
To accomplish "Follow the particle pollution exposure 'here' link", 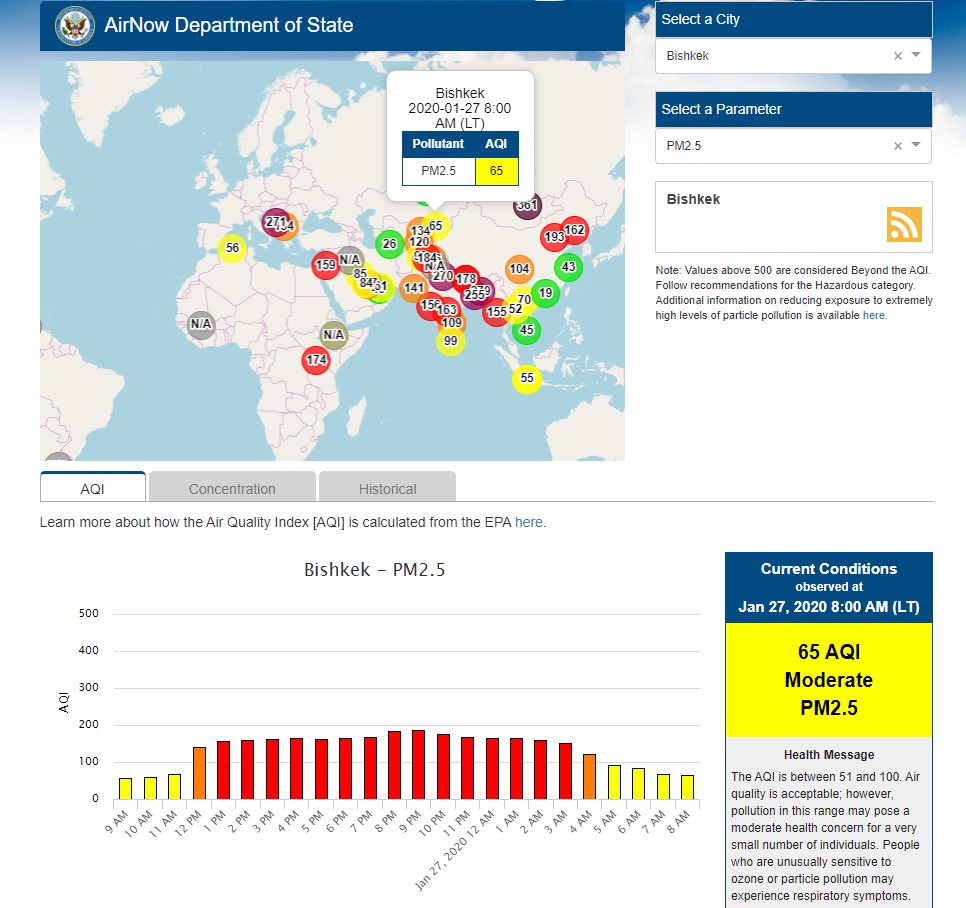I will 873,315.
